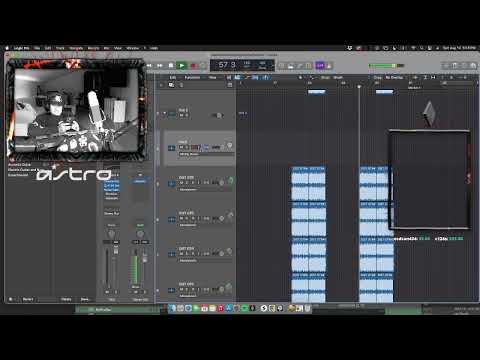Open the Trash in the Dock
Viewport: 480px width, 360px height.
coord(307,309)
